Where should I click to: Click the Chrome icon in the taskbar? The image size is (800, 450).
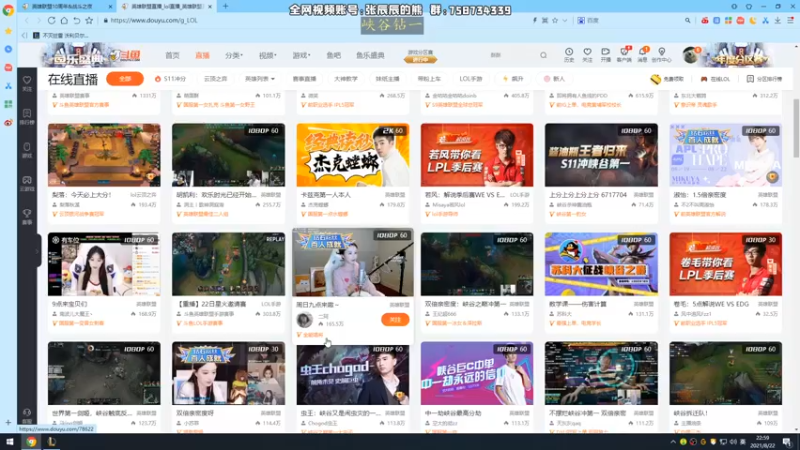click(x=31, y=442)
